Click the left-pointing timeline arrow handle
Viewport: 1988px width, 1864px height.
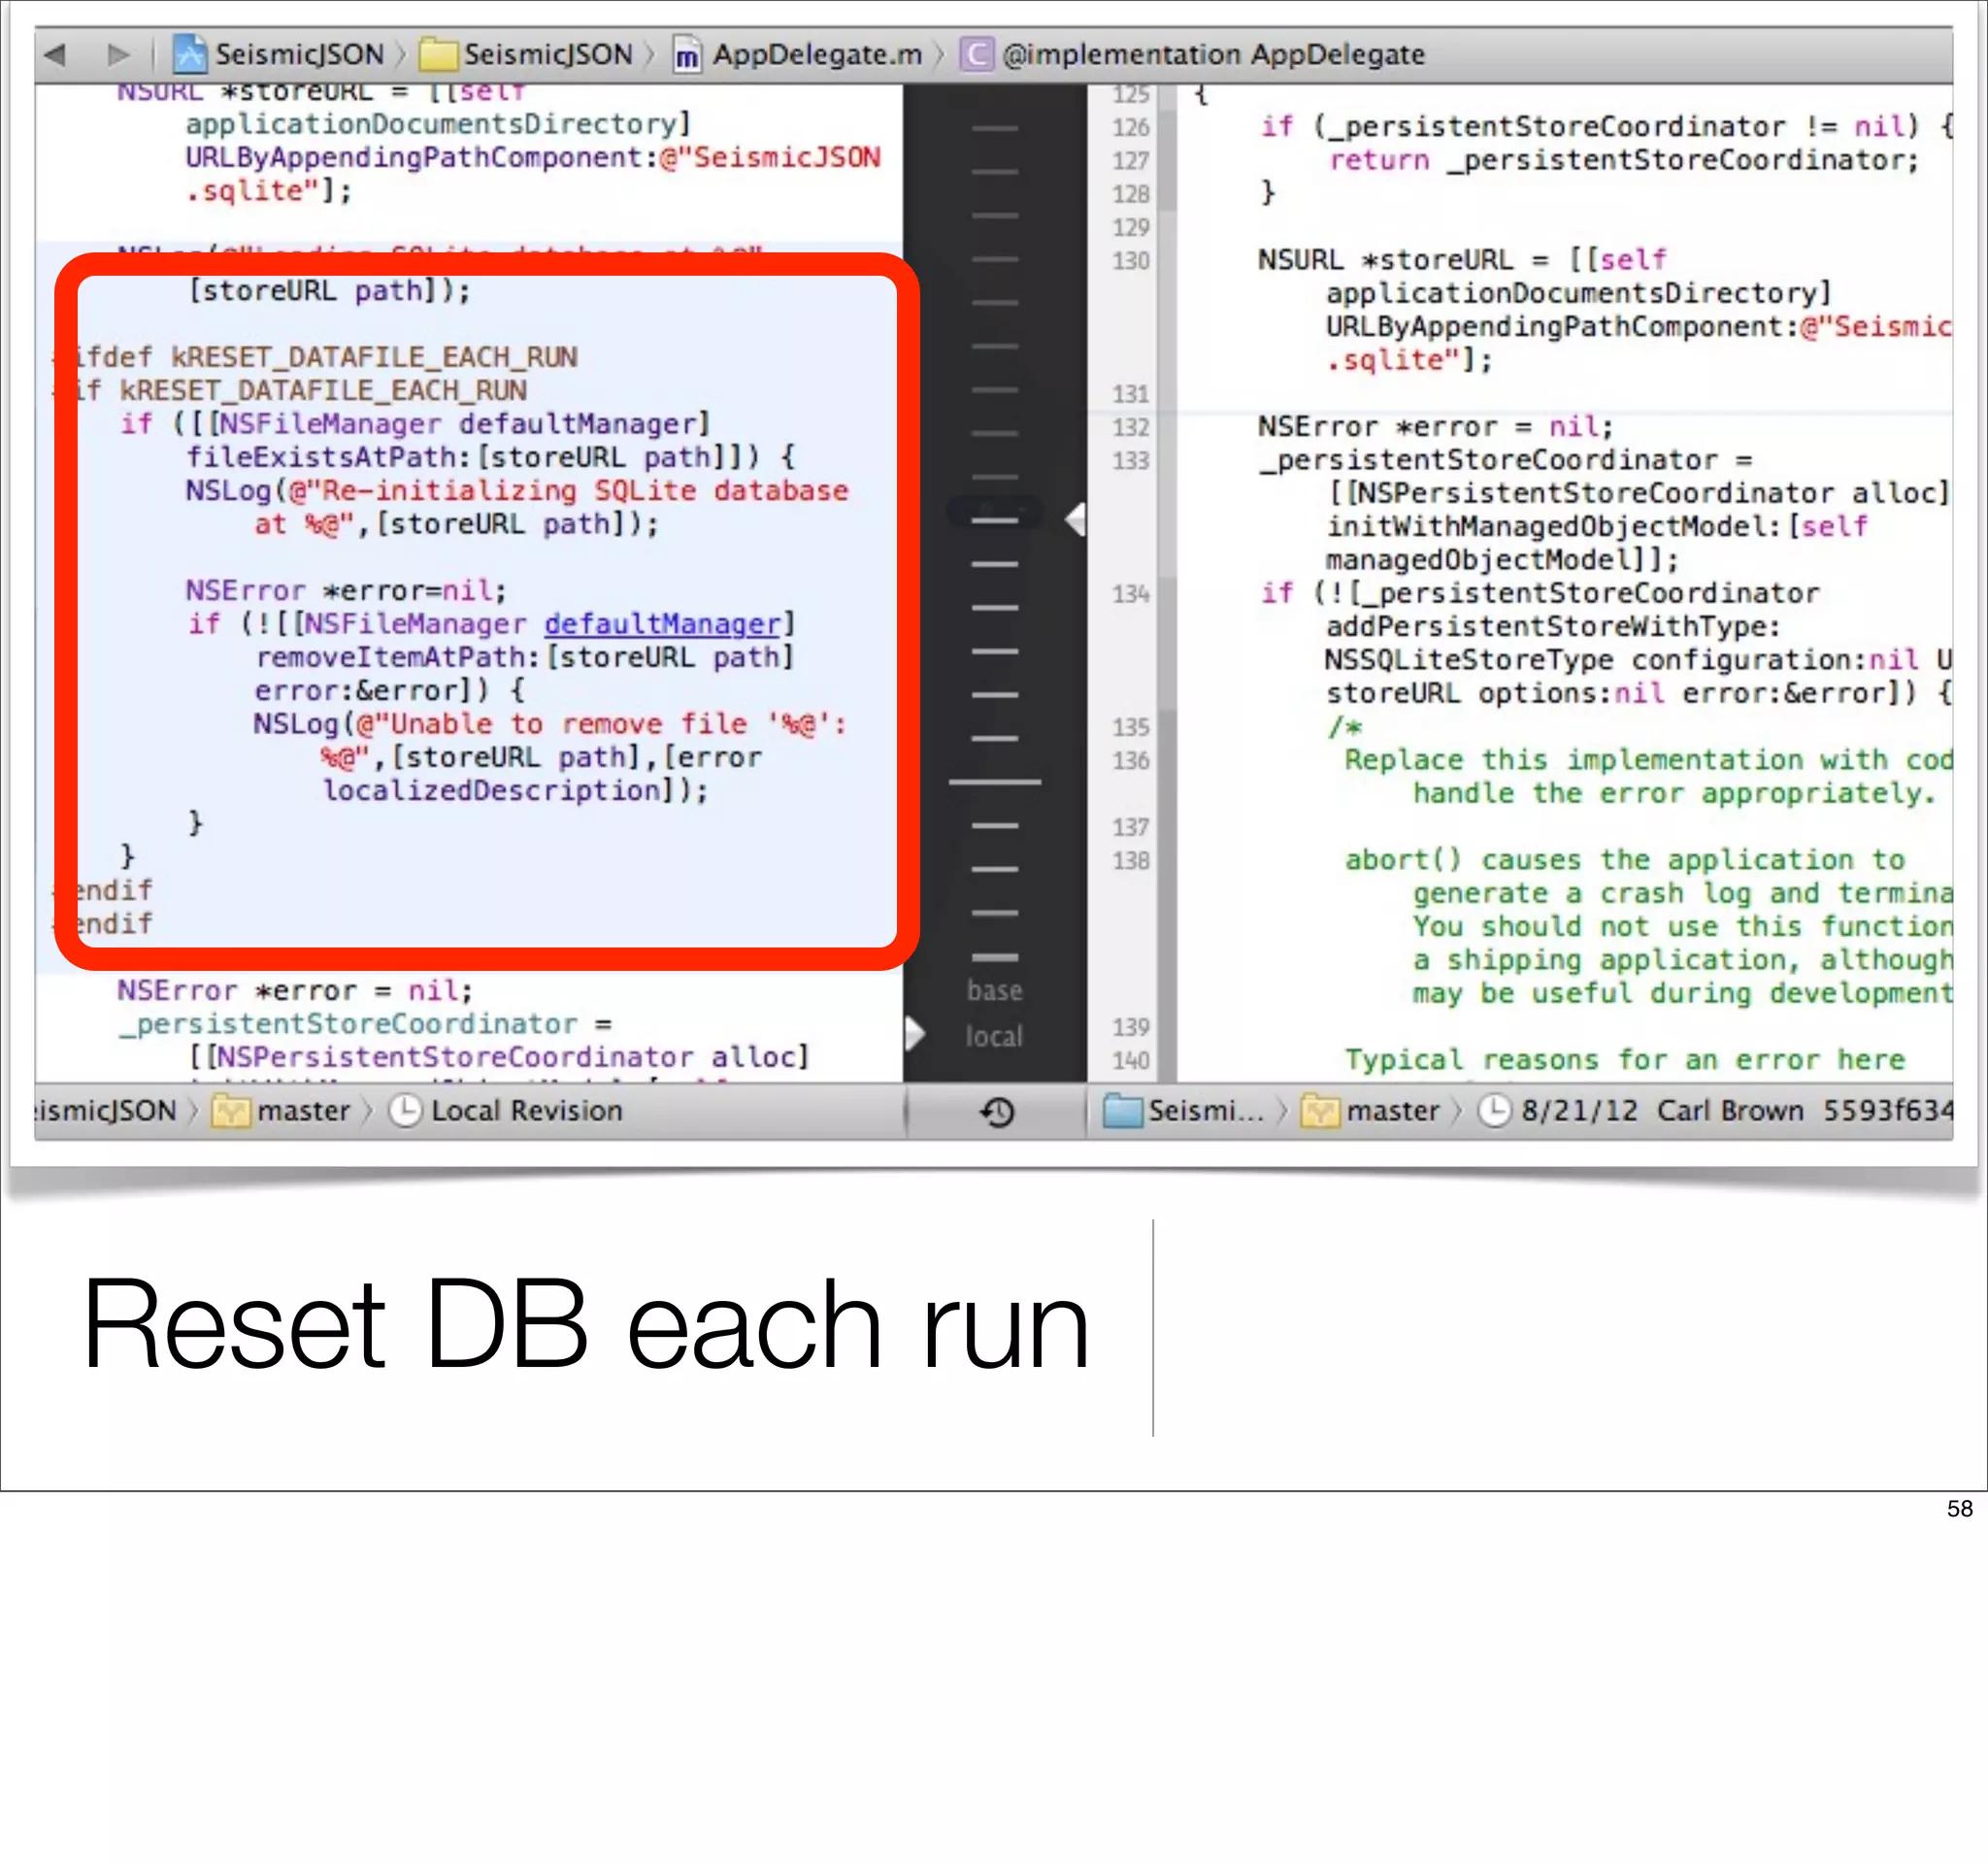(1075, 520)
